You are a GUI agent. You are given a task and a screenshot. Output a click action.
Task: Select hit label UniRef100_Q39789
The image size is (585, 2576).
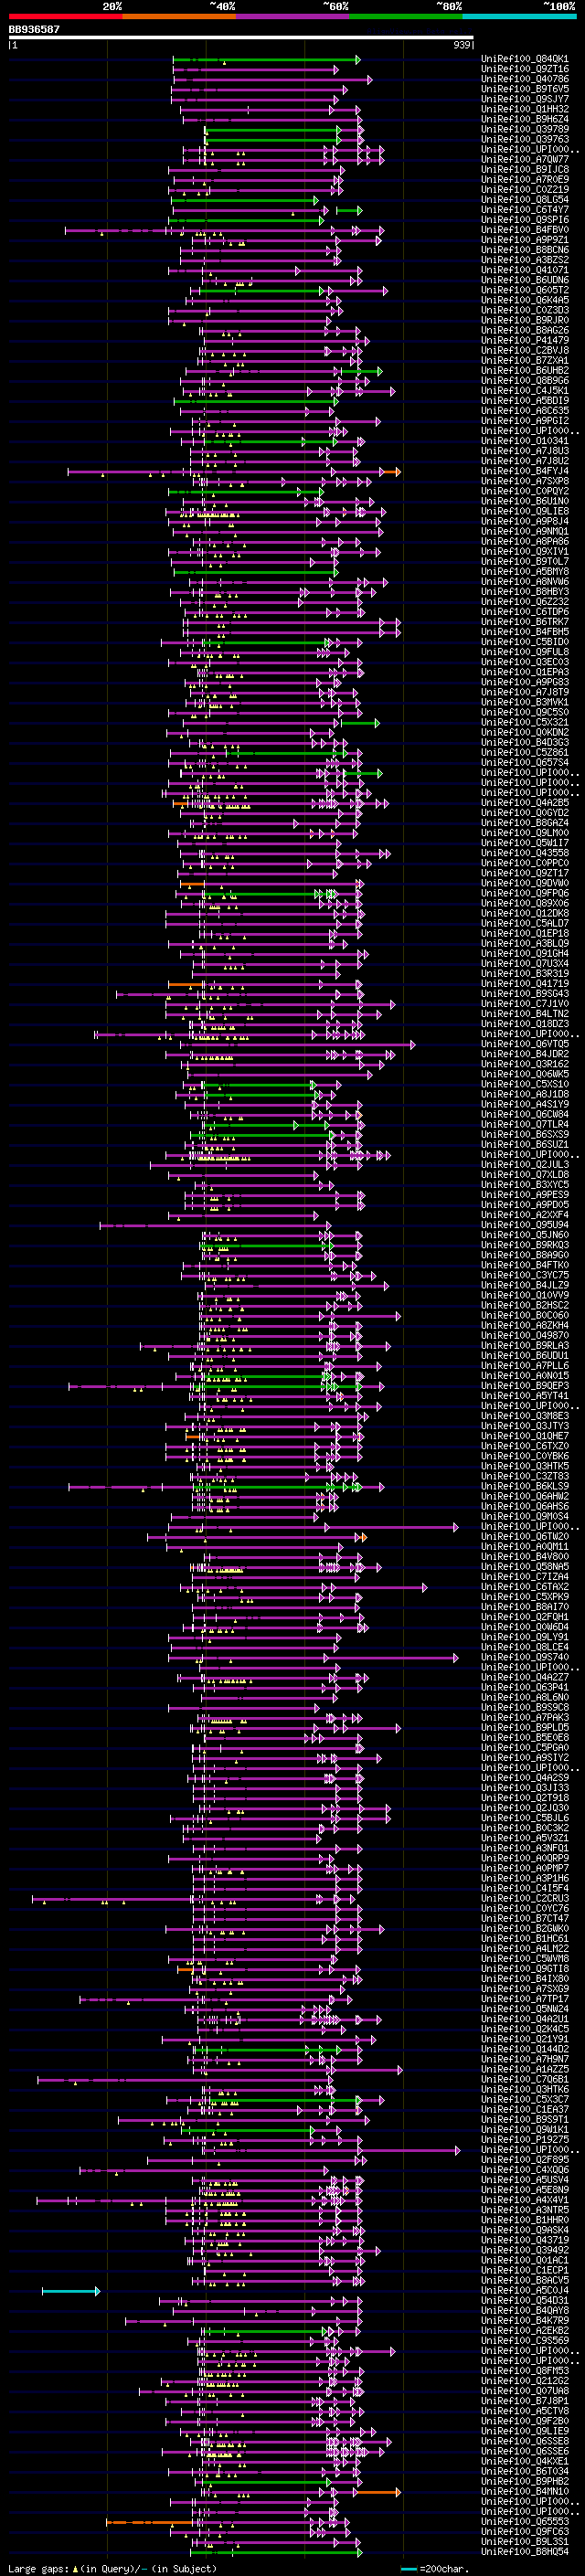point(525,129)
